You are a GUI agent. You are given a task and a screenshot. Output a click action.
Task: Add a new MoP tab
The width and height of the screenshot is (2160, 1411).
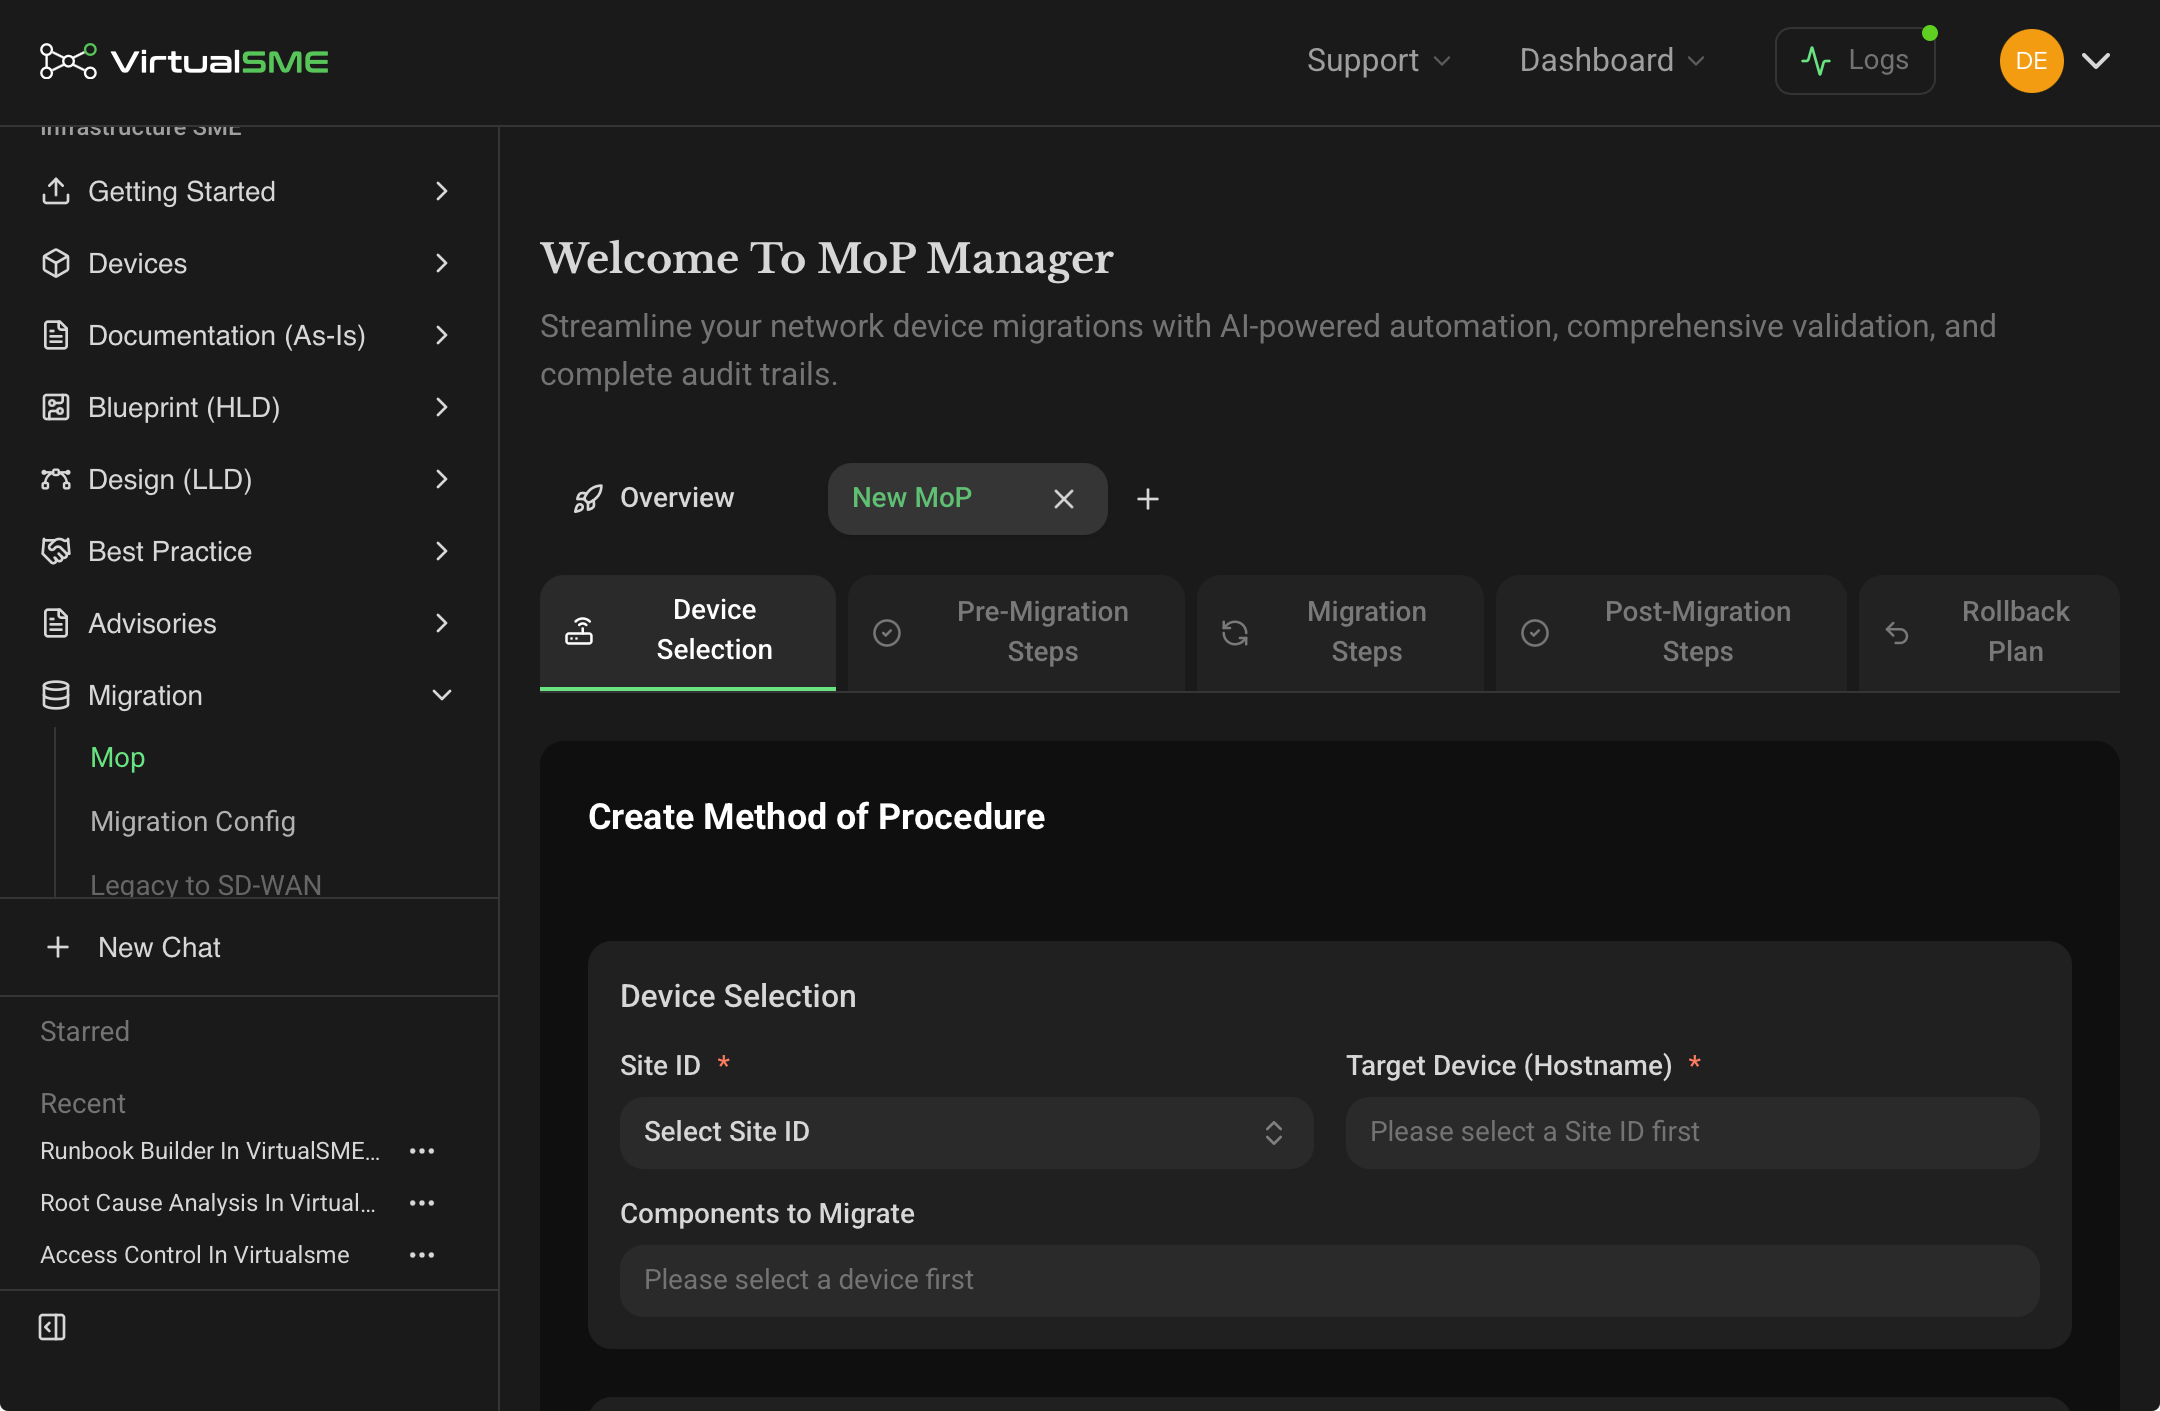(x=1148, y=498)
